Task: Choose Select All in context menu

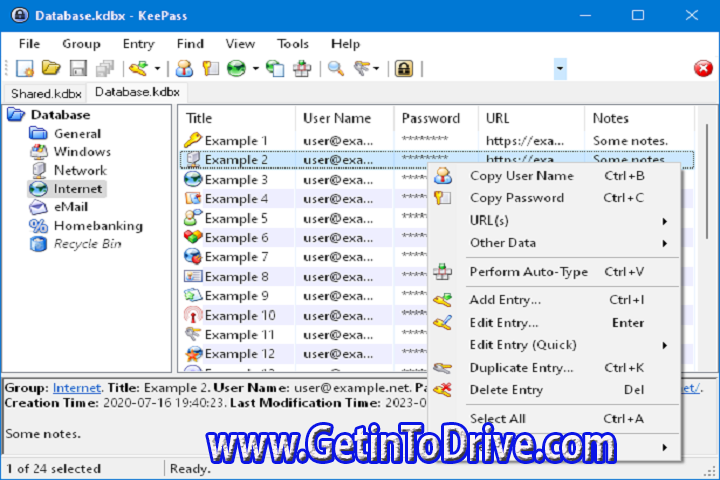Action: point(554,419)
